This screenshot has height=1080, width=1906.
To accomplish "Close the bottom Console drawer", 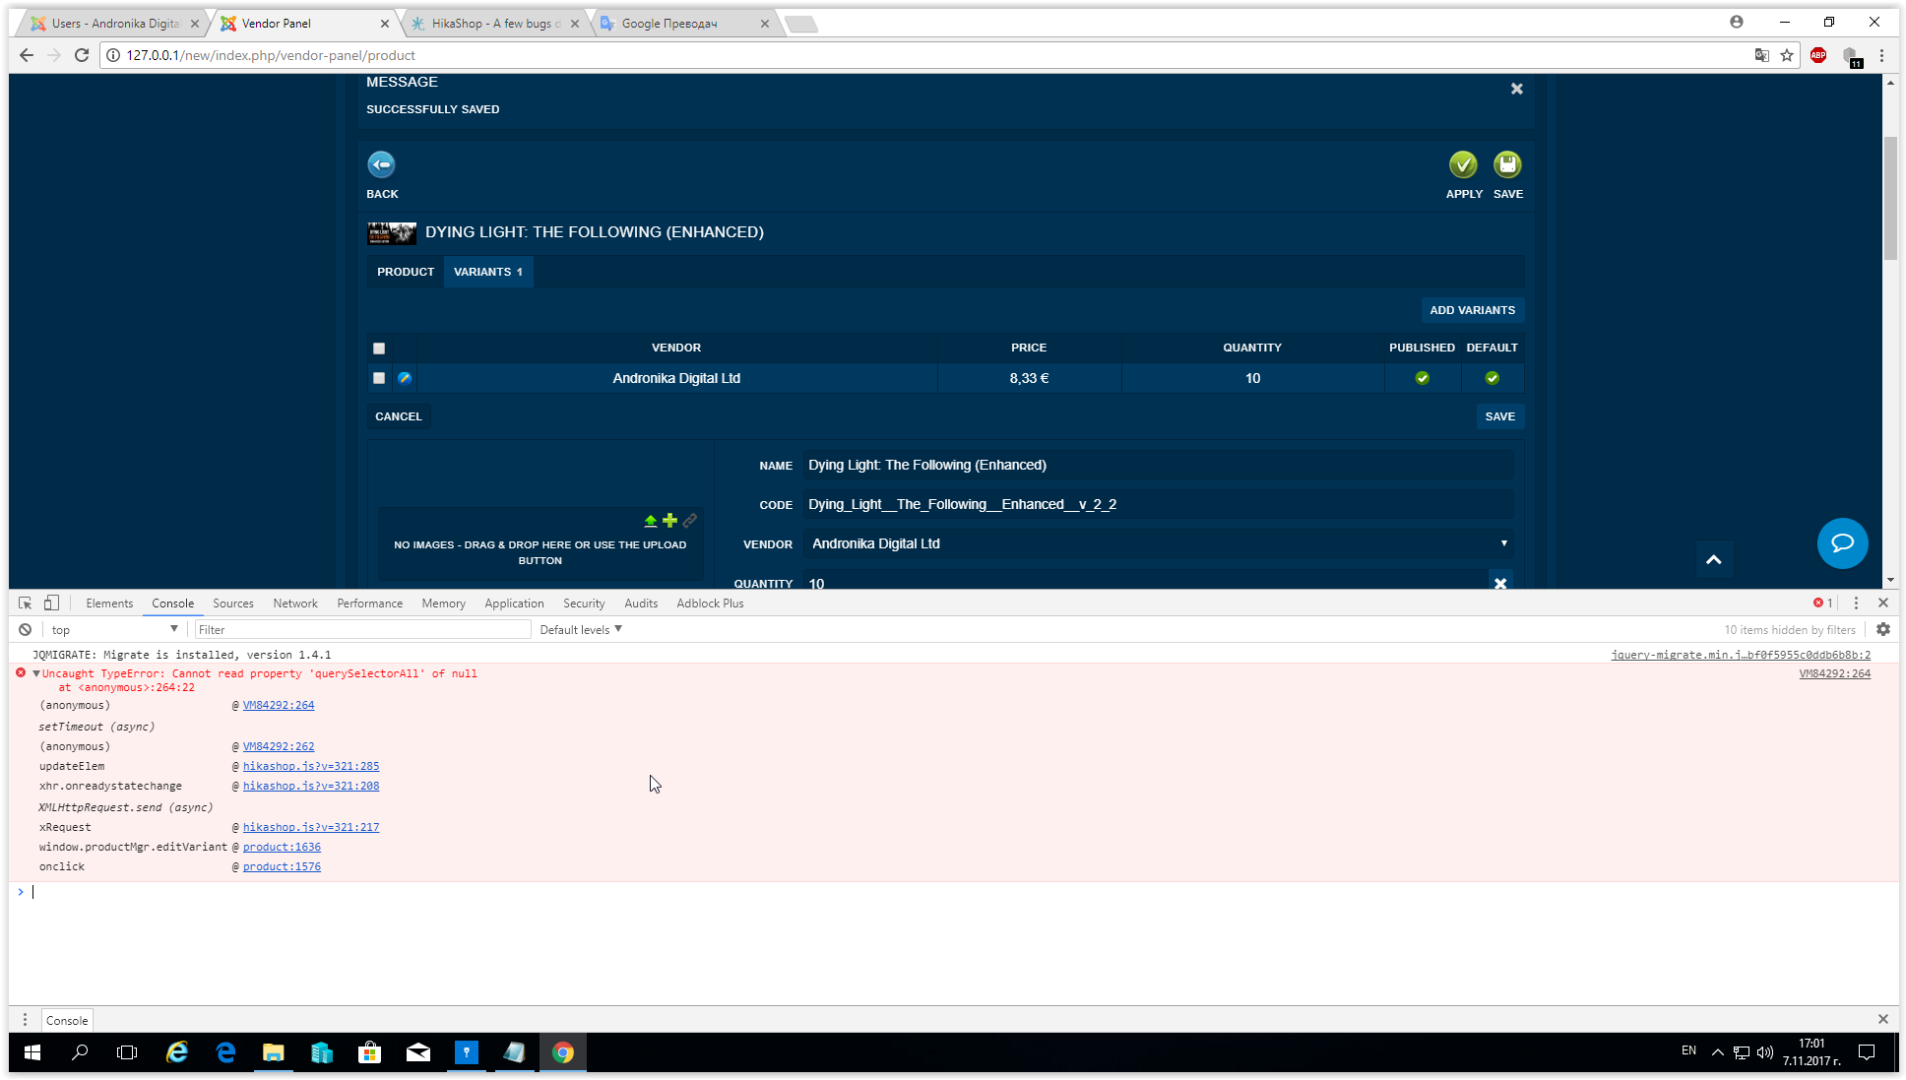I will point(1883,1019).
